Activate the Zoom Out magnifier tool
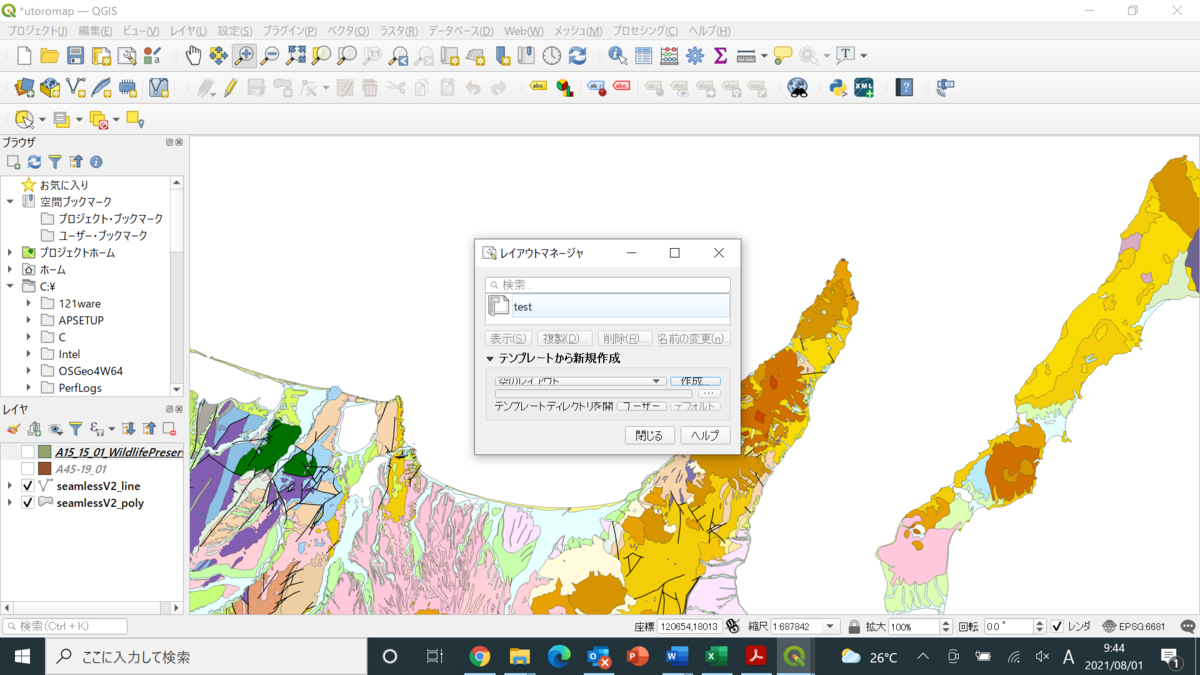The width and height of the screenshot is (1200, 675). pyautogui.click(x=270, y=56)
